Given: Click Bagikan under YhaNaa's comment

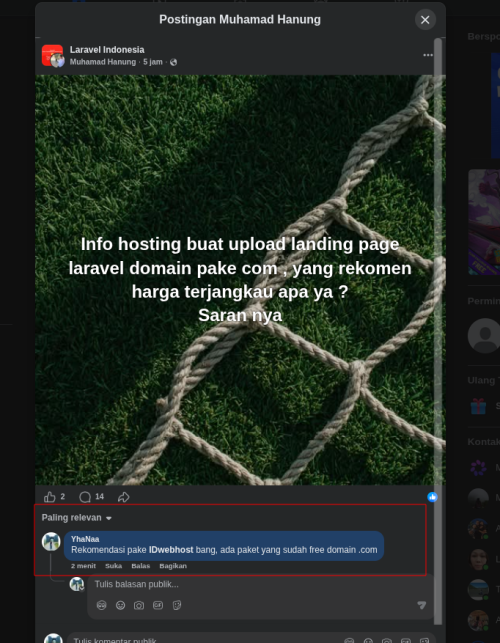Looking at the screenshot, I should point(173,566).
